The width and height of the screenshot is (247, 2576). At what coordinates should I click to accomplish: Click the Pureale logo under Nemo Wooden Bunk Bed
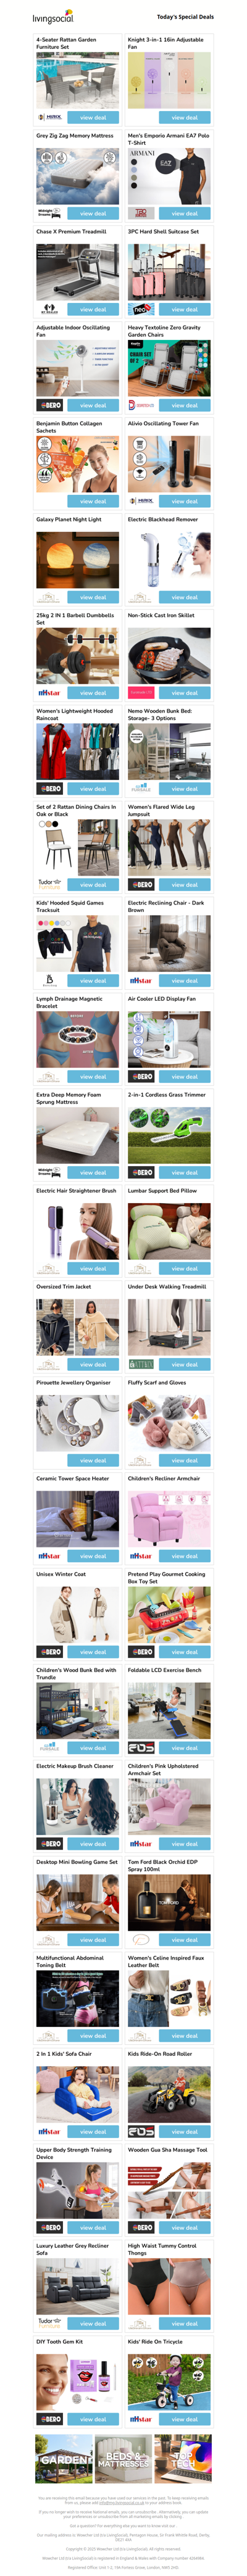[x=141, y=789]
